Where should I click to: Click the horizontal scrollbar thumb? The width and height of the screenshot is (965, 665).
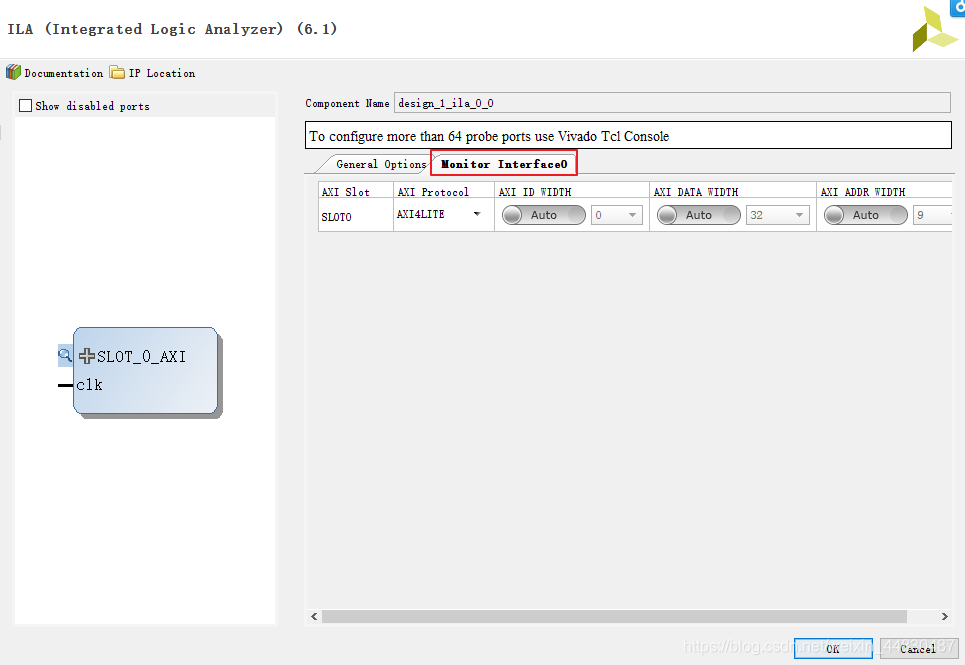click(614, 616)
